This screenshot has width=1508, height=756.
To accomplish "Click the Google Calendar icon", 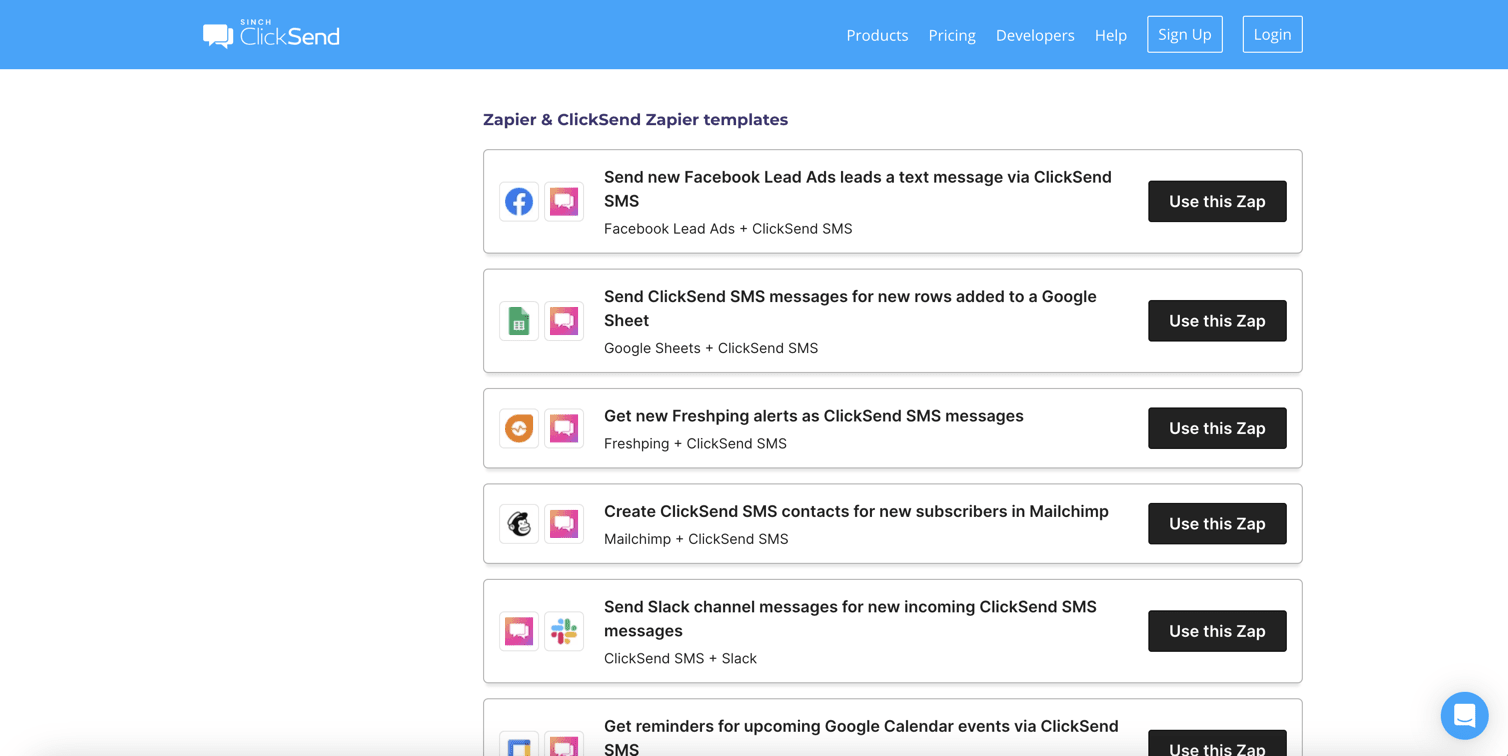I will click(519, 744).
